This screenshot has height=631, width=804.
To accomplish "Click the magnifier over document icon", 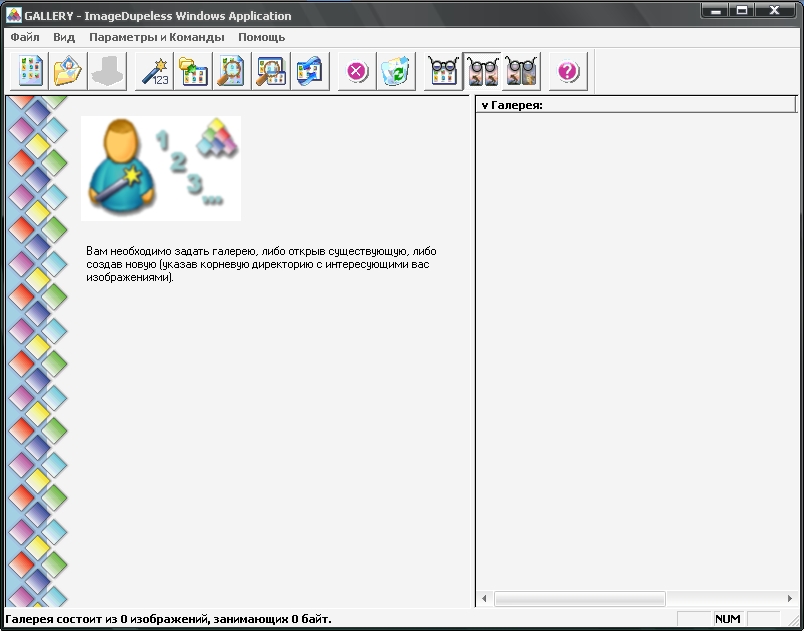I will pyautogui.click(x=231, y=72).
